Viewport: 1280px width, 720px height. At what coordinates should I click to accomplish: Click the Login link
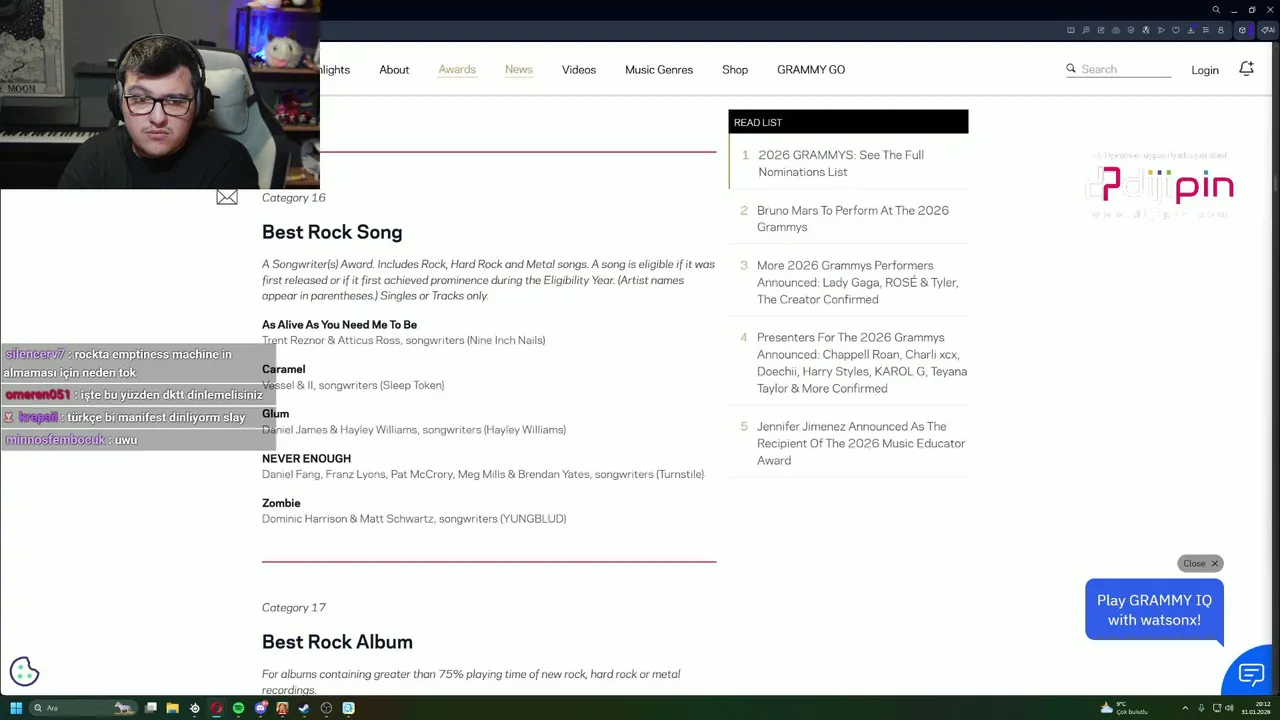pos(1204,70)
